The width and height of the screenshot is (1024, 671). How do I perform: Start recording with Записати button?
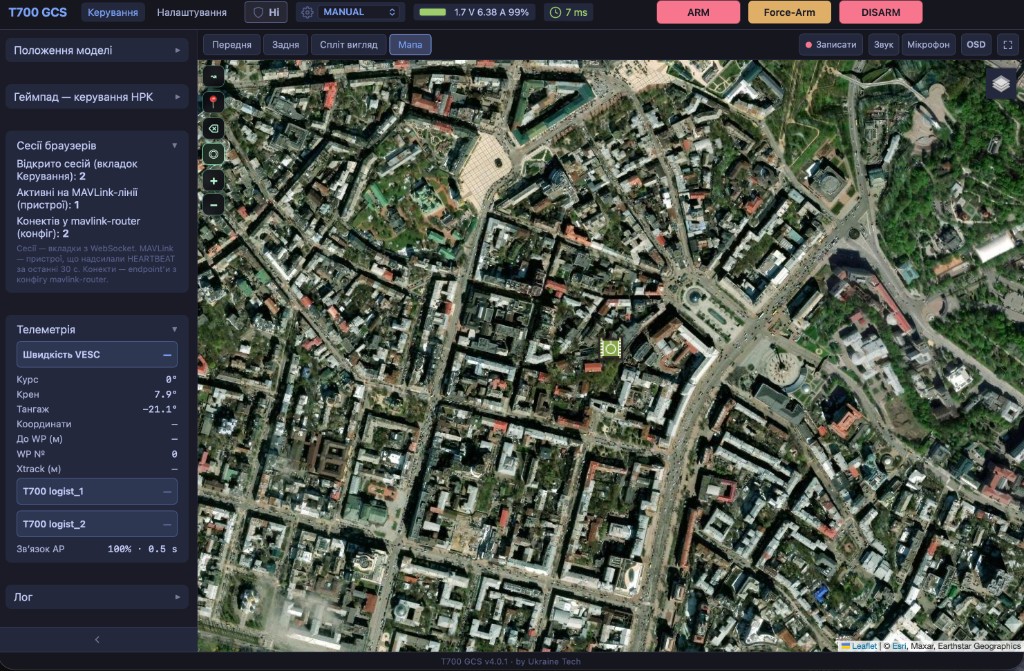coord(831,44)
